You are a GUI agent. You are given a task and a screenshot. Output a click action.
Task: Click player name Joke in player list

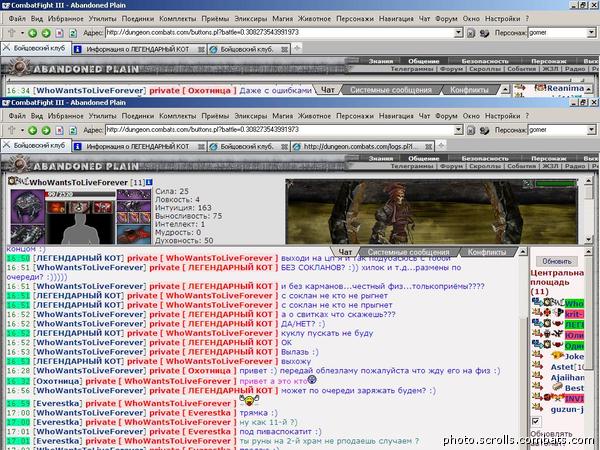tap(574, 357)
